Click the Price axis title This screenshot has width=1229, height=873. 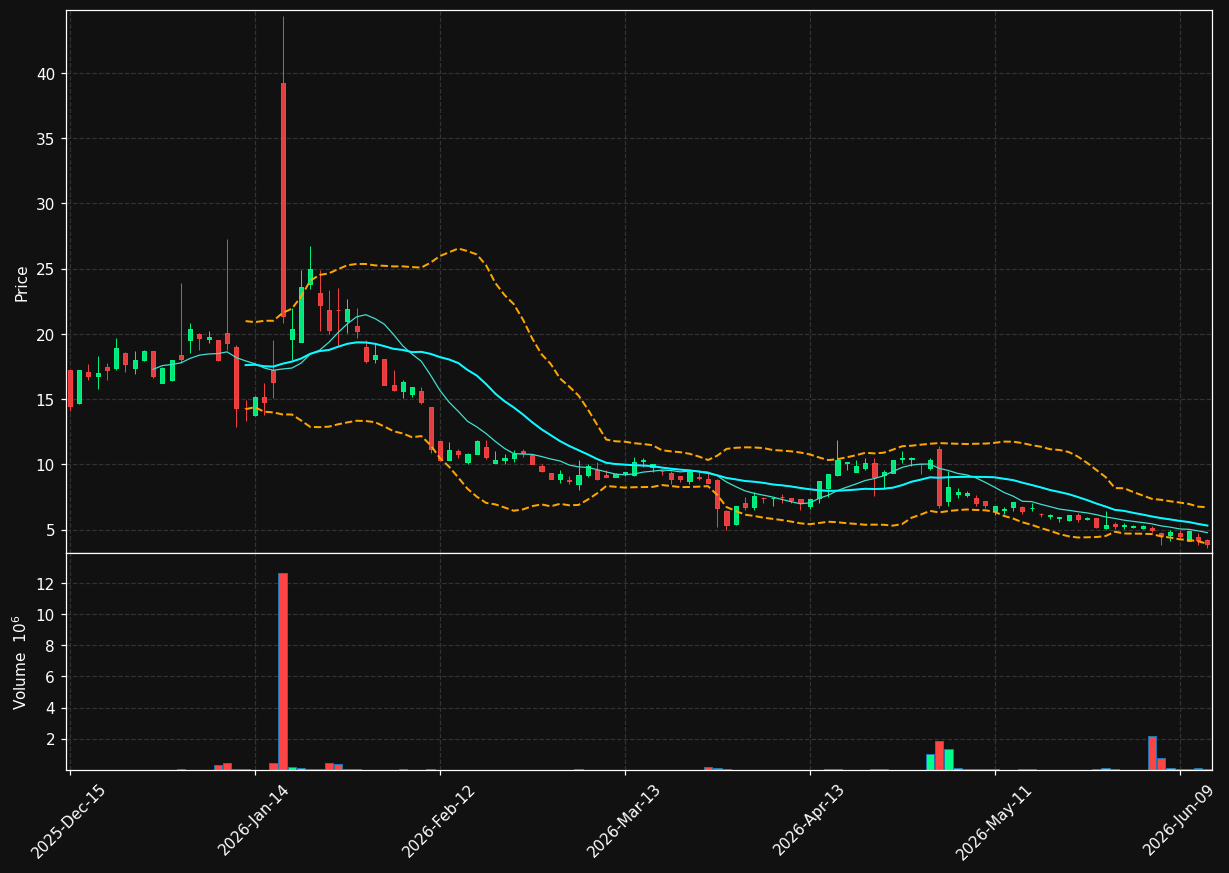(x=22, y=283)
